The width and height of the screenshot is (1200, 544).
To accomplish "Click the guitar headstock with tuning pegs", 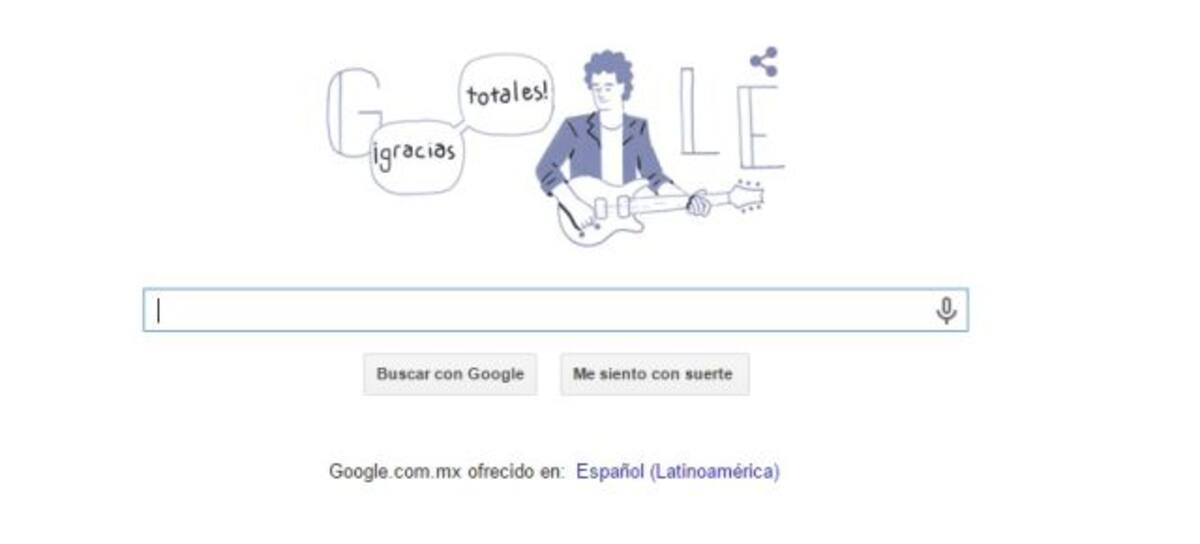I will pyautogui.click(x=747, y=193).
